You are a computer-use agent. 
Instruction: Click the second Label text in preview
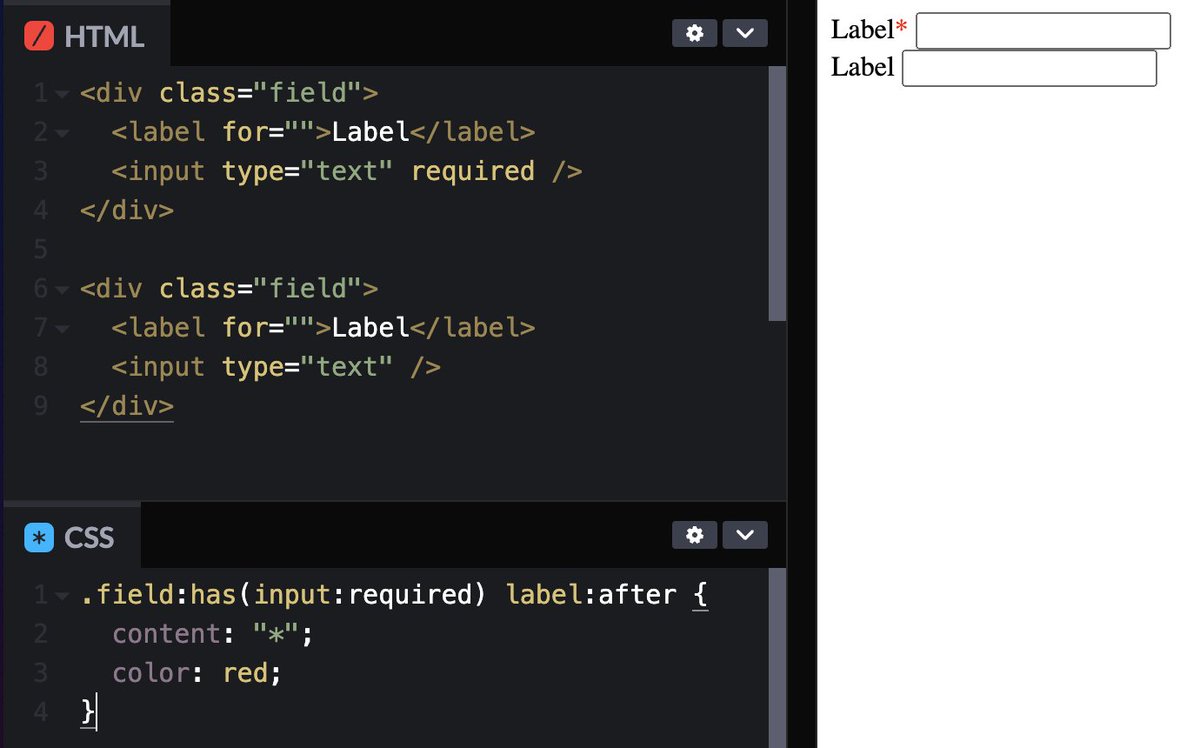click(x=861, y=67)
